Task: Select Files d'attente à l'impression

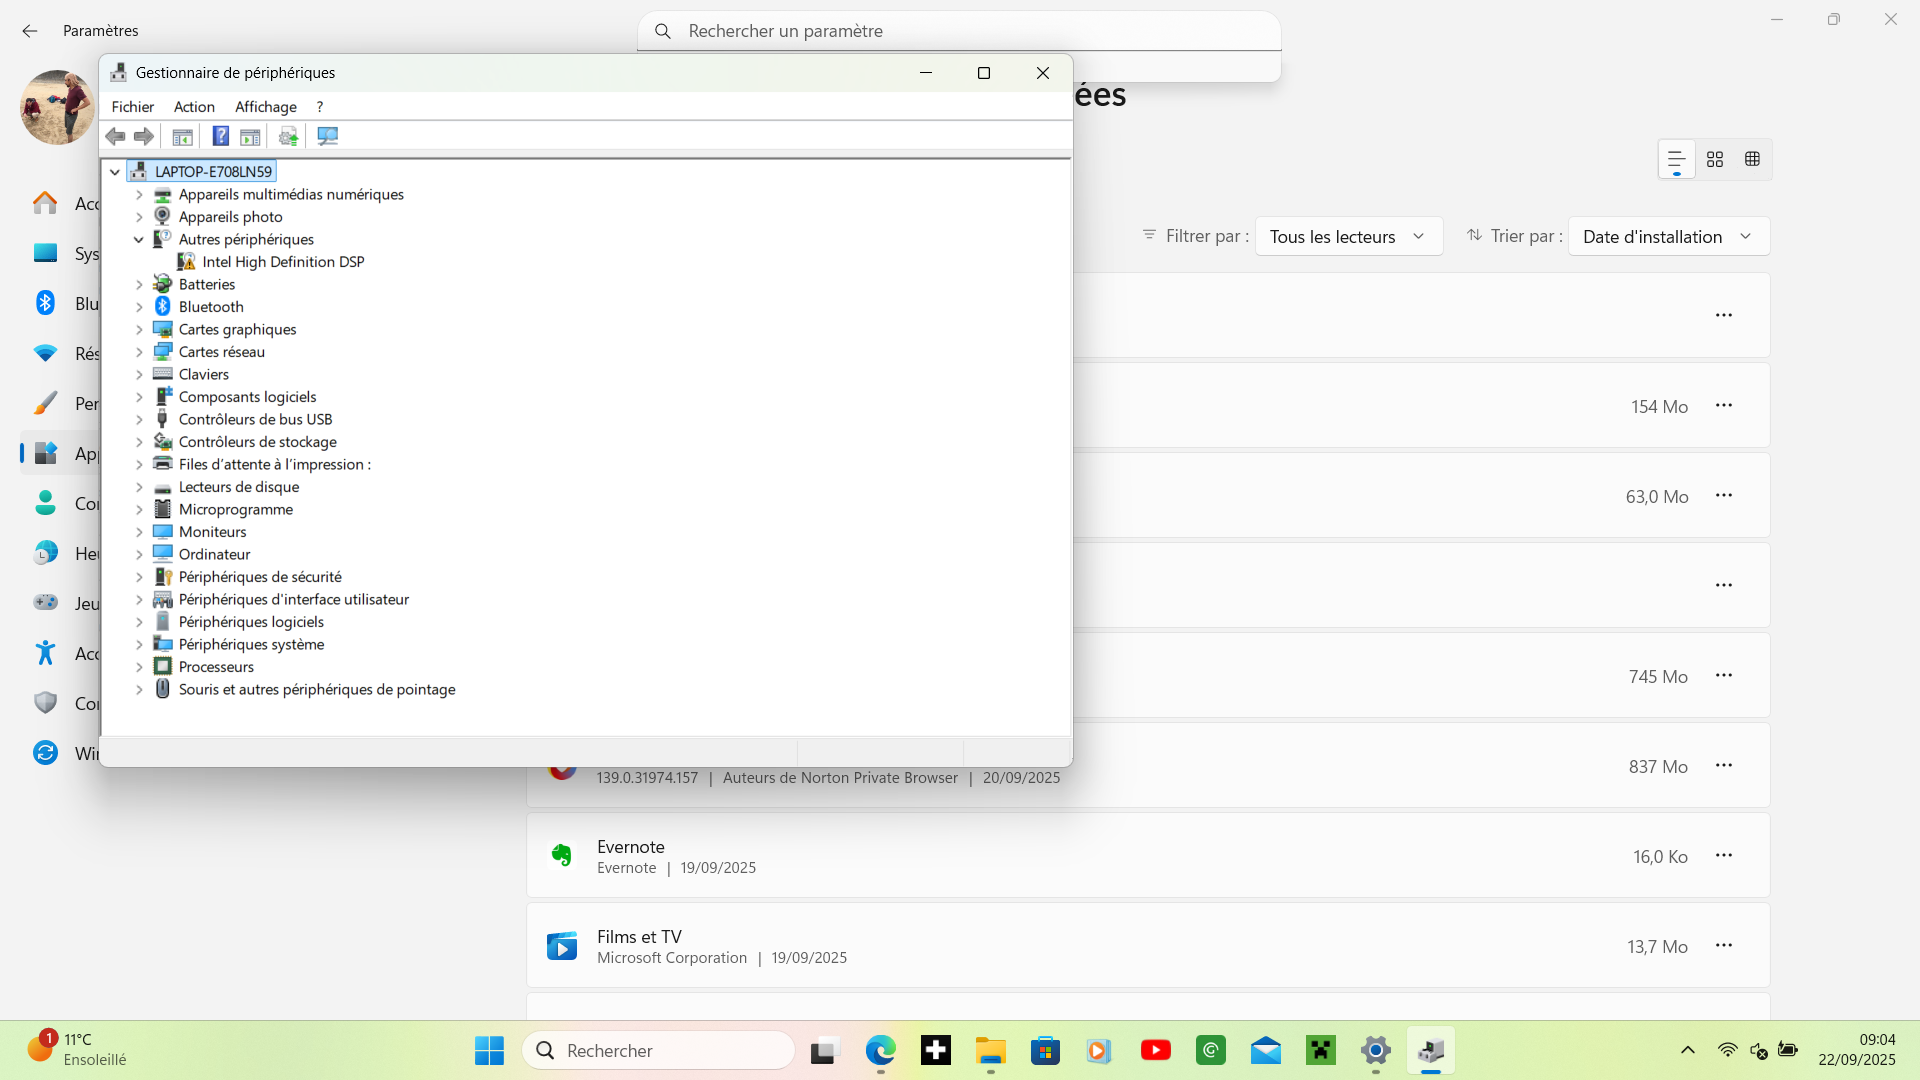Action: point(274,465)
